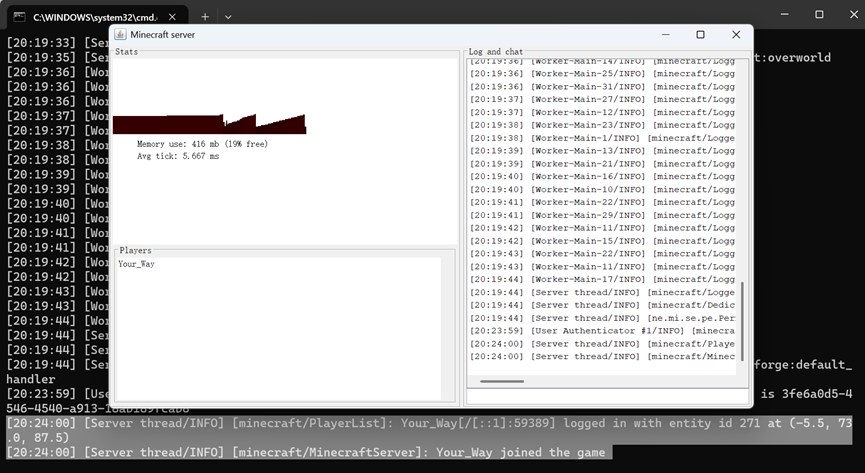Close the terminal window
The height and width of the screenshot is (473, 865).
(x=853, y=14)
